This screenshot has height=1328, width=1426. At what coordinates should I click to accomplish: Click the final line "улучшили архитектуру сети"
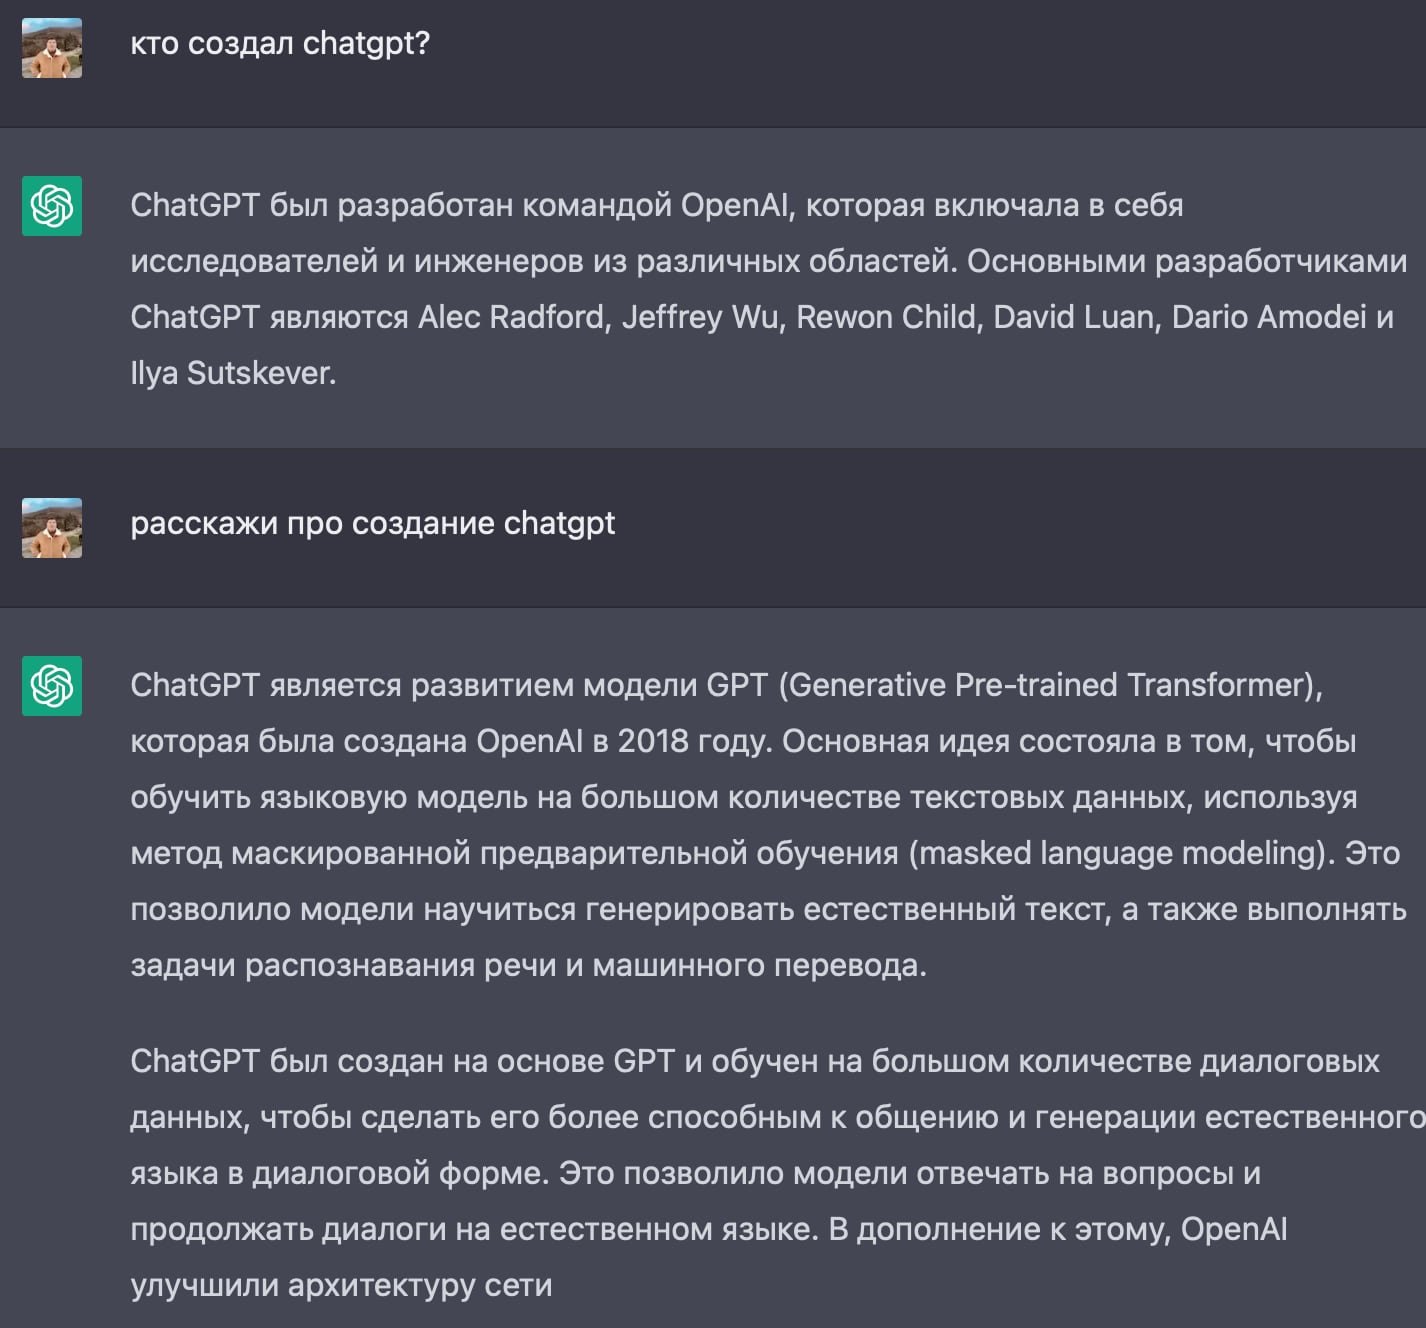341,1285
